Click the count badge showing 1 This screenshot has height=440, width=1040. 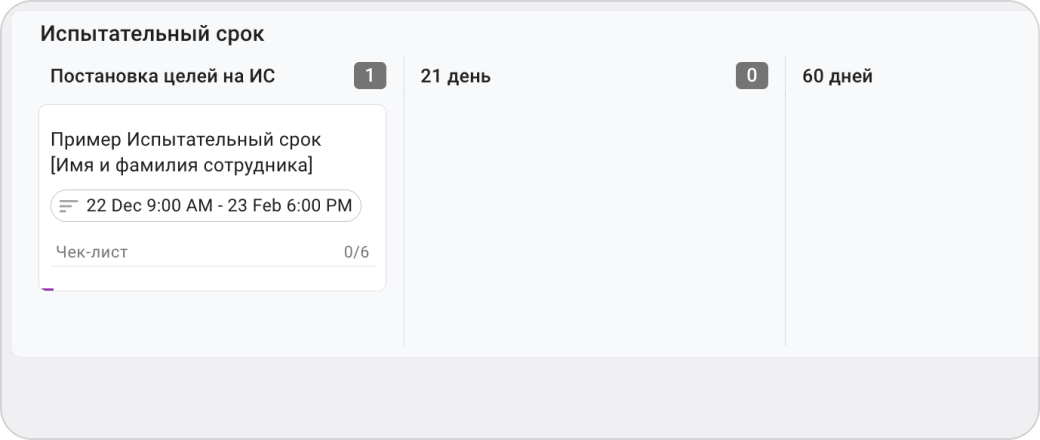click(370, 76)
